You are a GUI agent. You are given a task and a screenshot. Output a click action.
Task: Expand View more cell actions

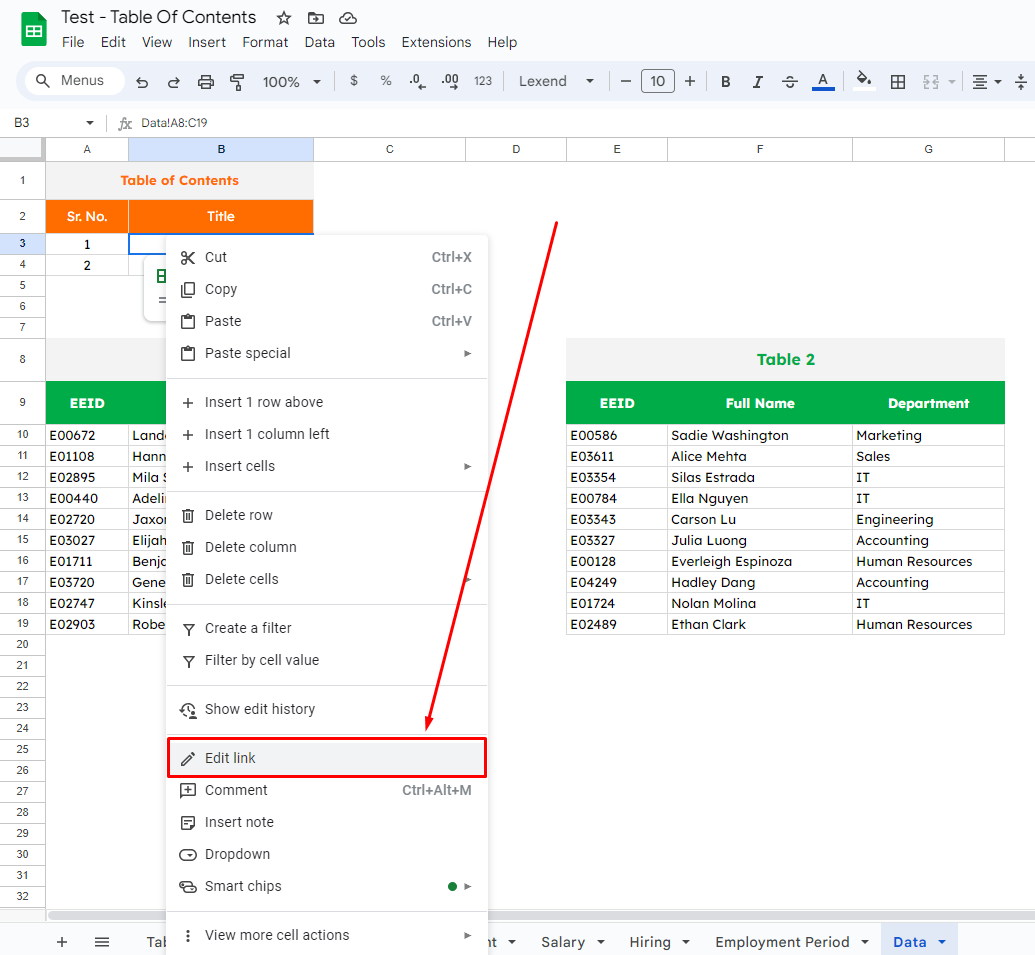[x=327, y=935]
